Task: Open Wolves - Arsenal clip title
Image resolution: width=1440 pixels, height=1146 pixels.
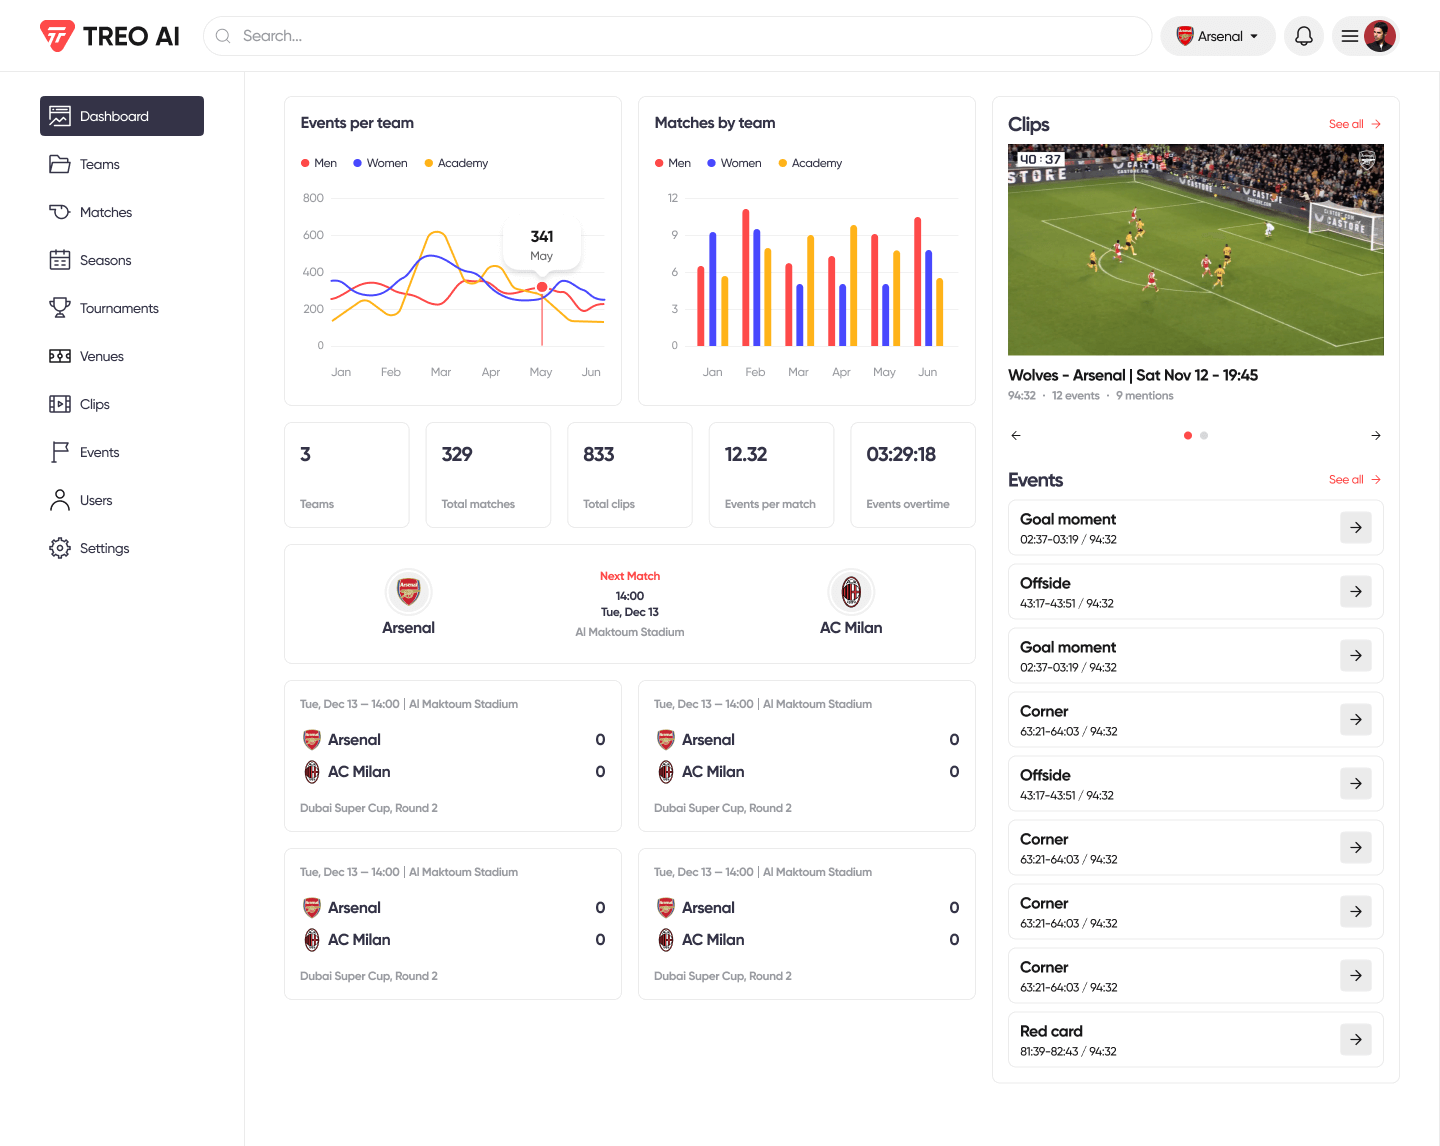Action: click(x=1133, y=375)
